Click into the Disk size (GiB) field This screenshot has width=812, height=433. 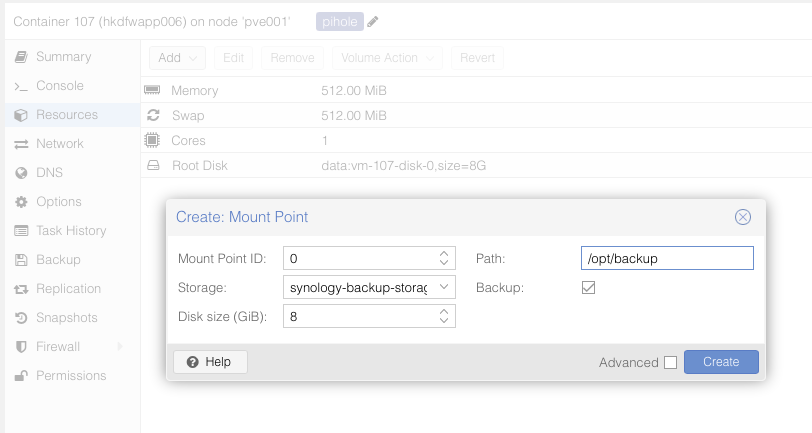(360, 316)
